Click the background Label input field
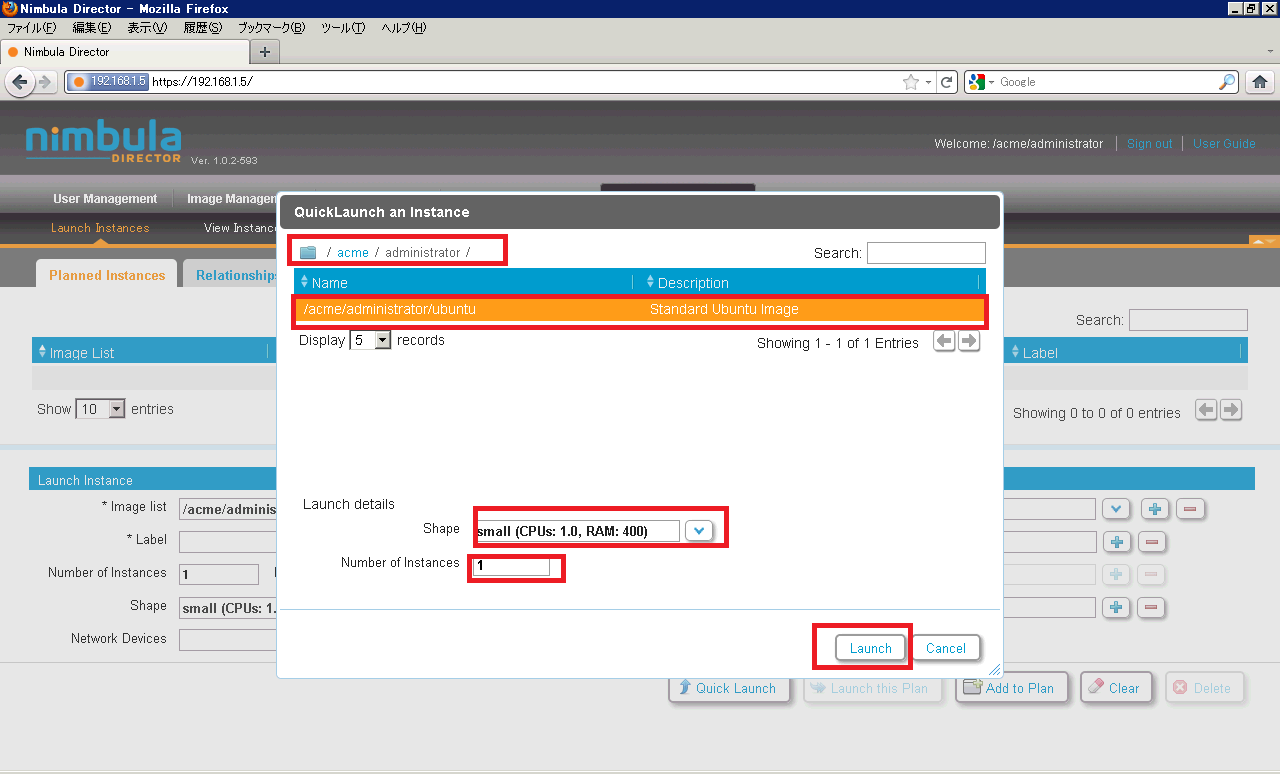This screenshot has width=1280, height=774. 228,542
